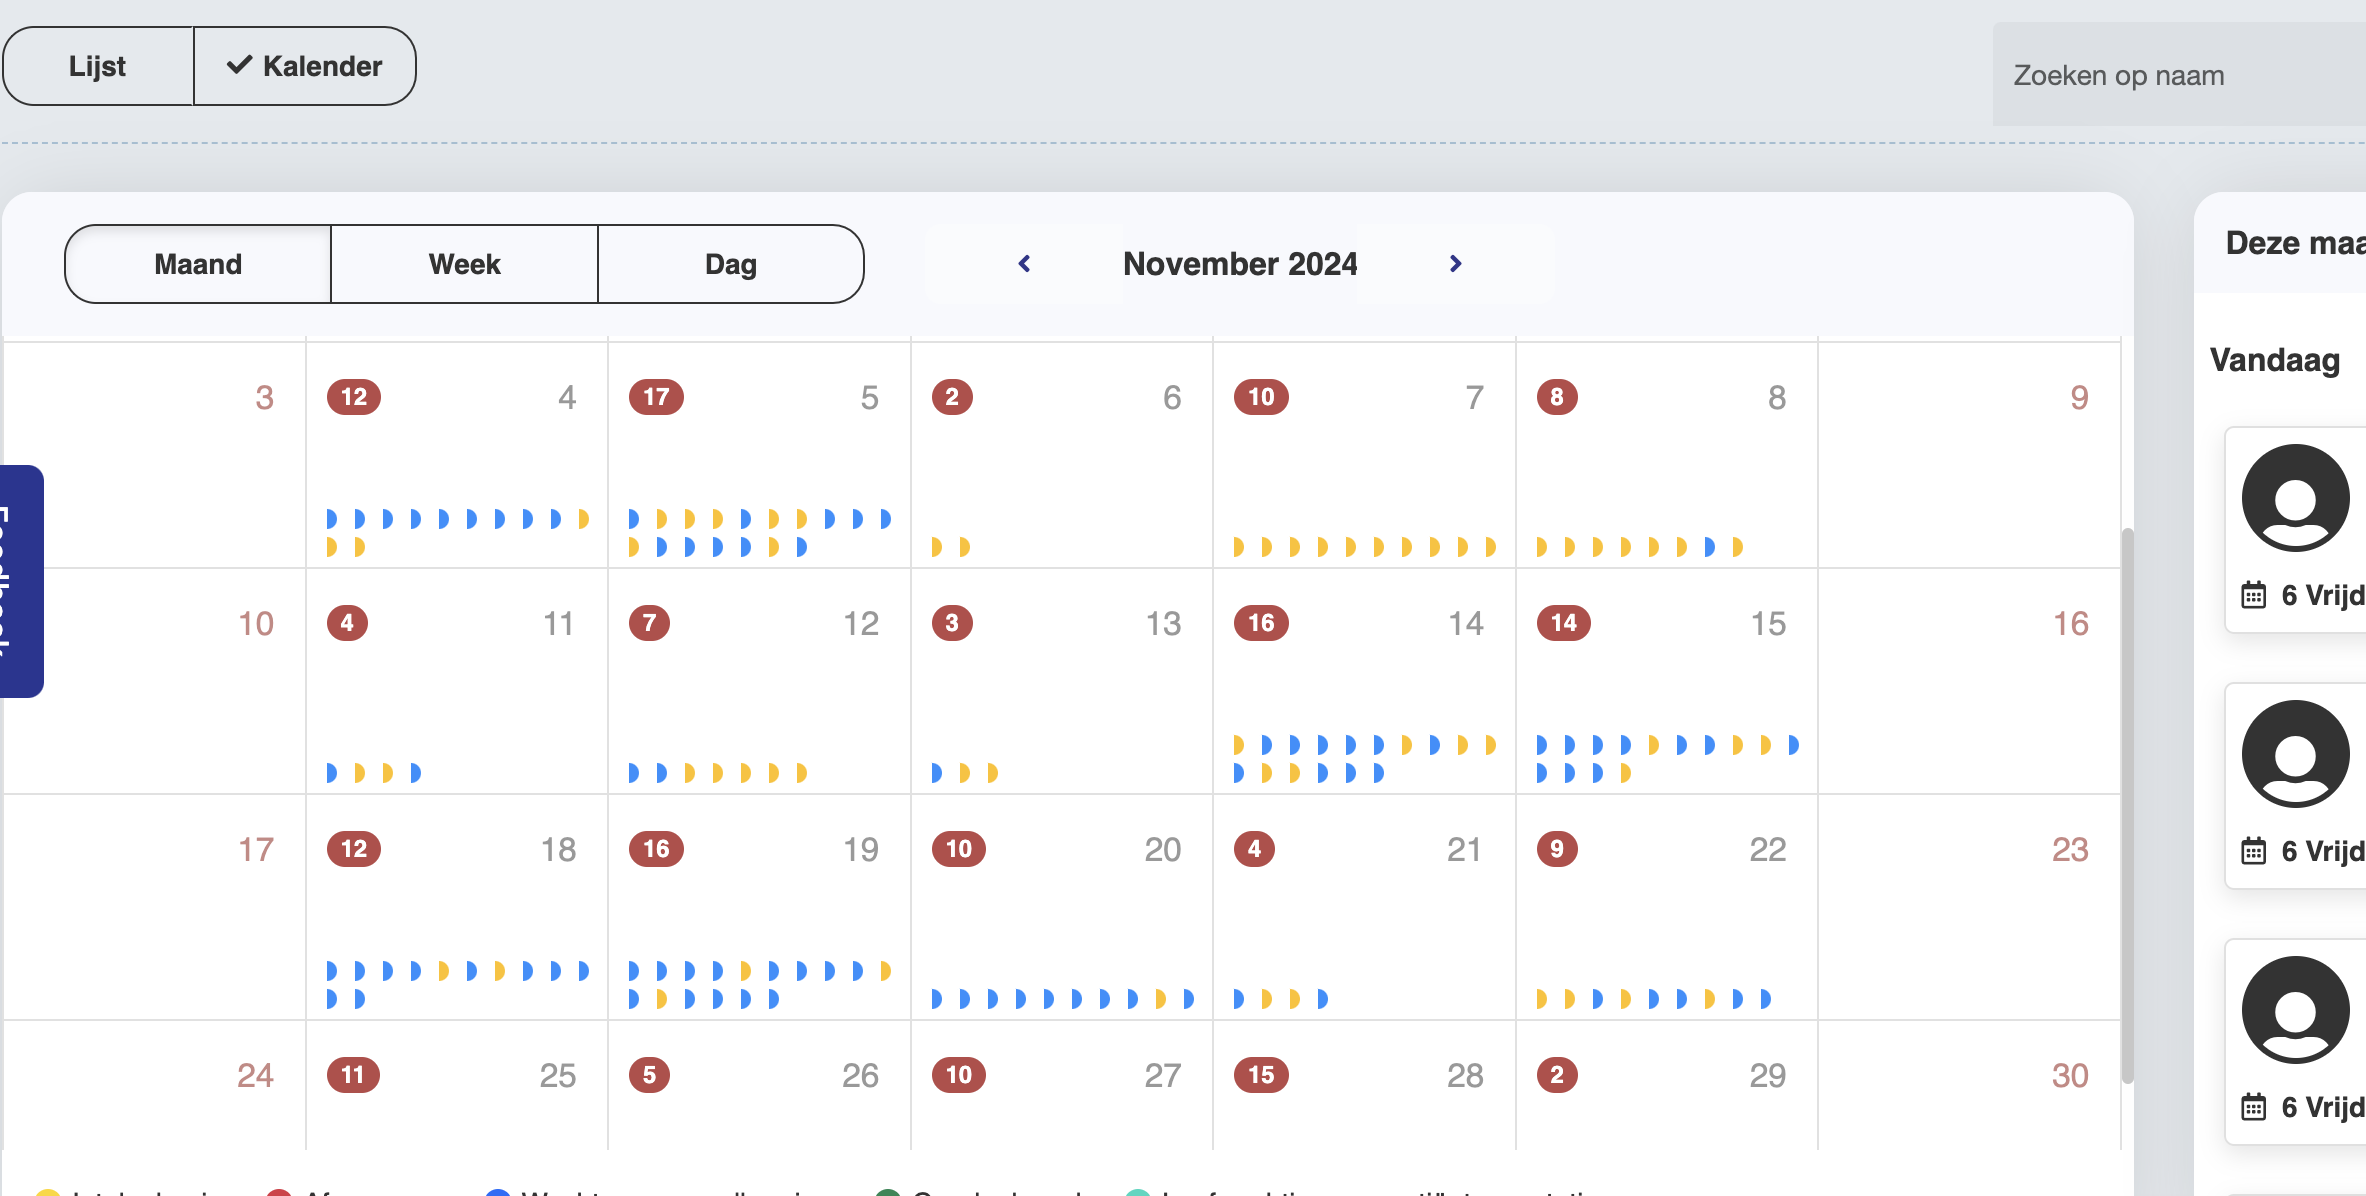Click the red 2 badge on November 29
This screenshot has height=1196, width=2366.
1556,1075
